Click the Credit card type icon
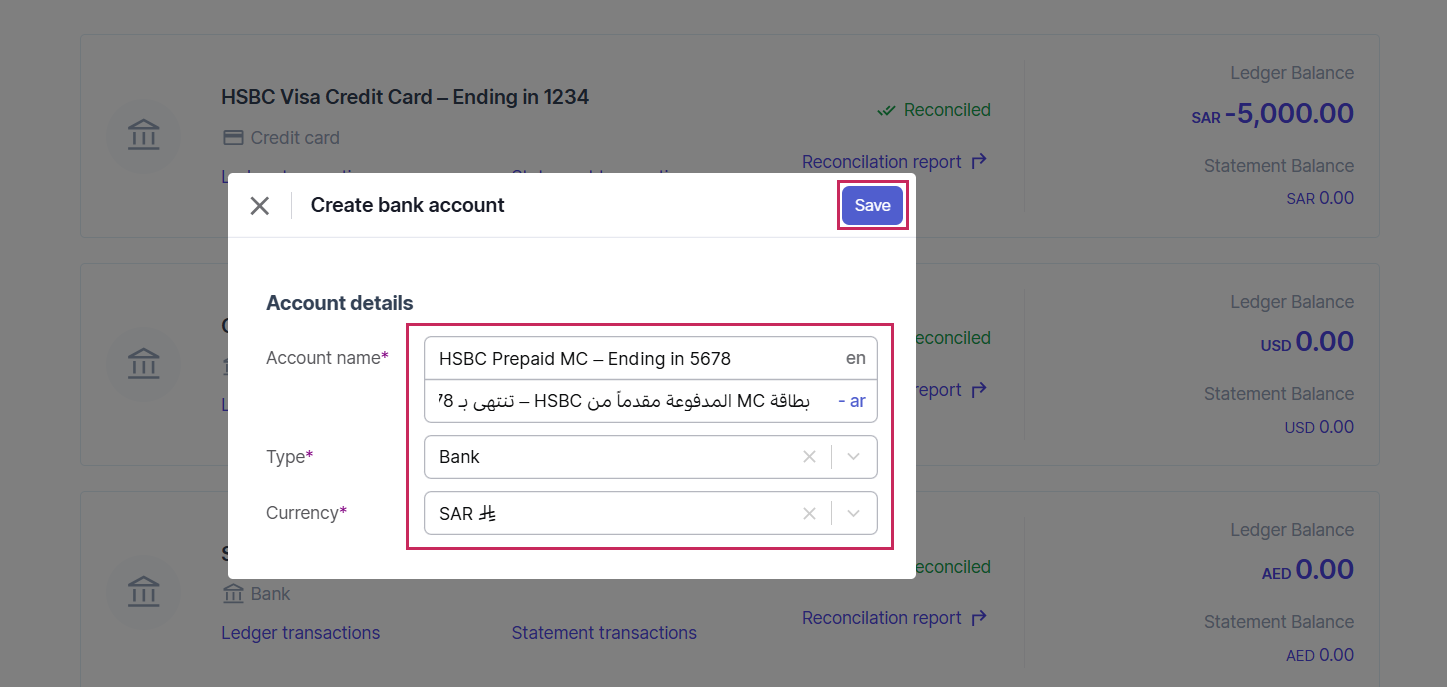Screen dimensions: 1447x687 (x=233, y=138)
